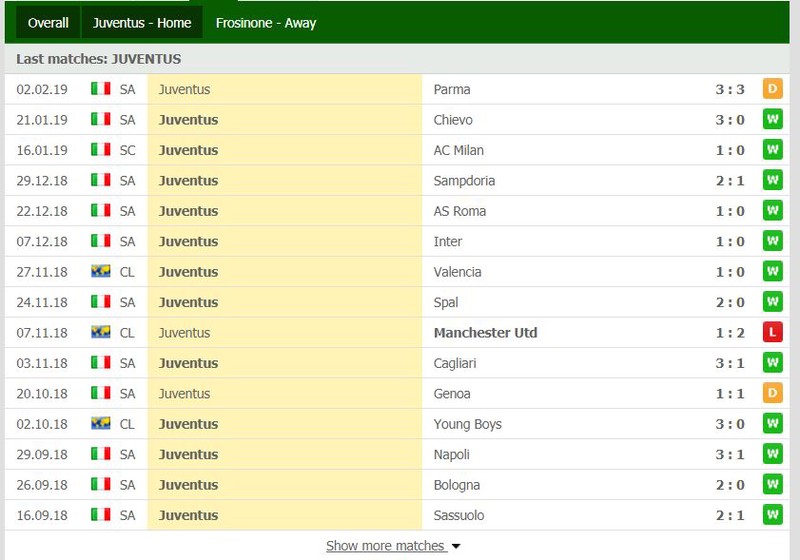Switch to the Overall tab
Image resolution: width=800 pixels, height=560 pixels.
point(48,23)
